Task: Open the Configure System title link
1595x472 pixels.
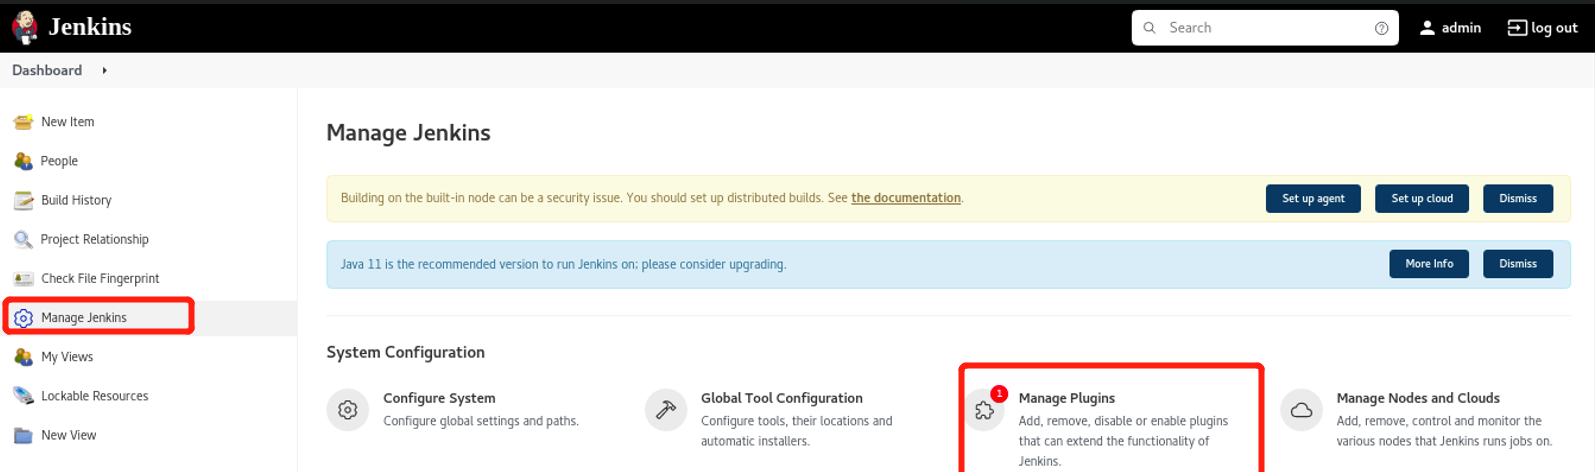Action: [439, 398]
